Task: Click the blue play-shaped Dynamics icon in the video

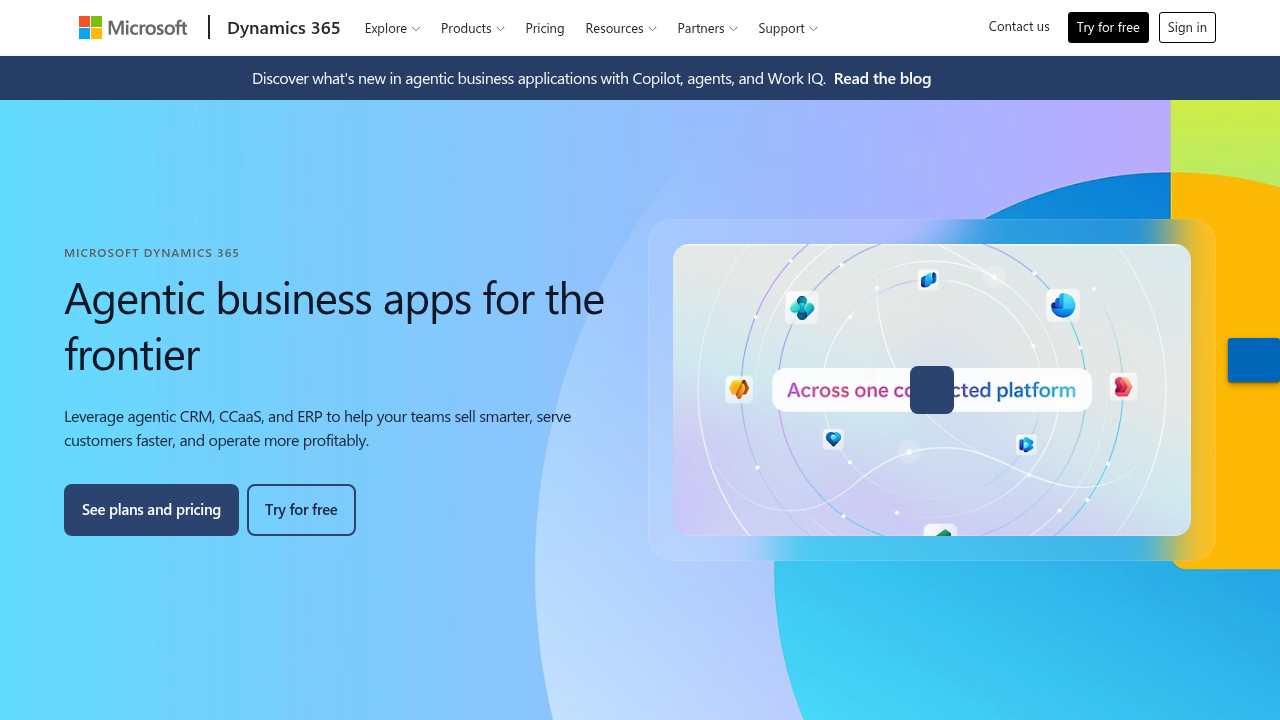Action: [1025, 444]
